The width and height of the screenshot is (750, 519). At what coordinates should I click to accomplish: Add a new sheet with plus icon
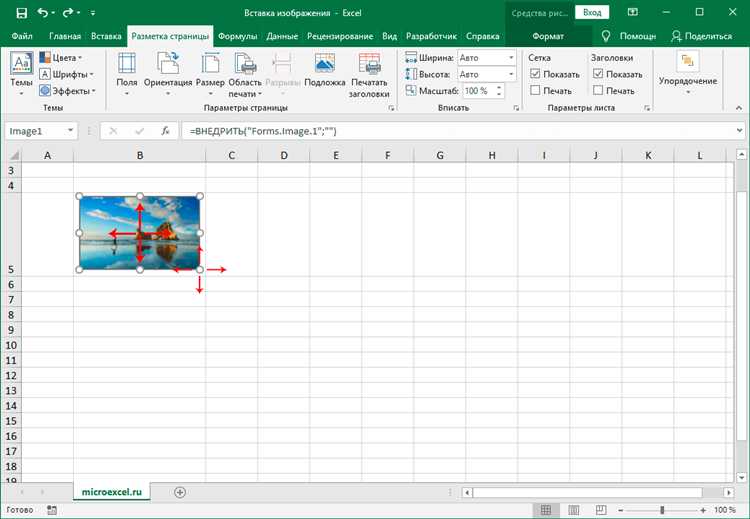(180, 492)
